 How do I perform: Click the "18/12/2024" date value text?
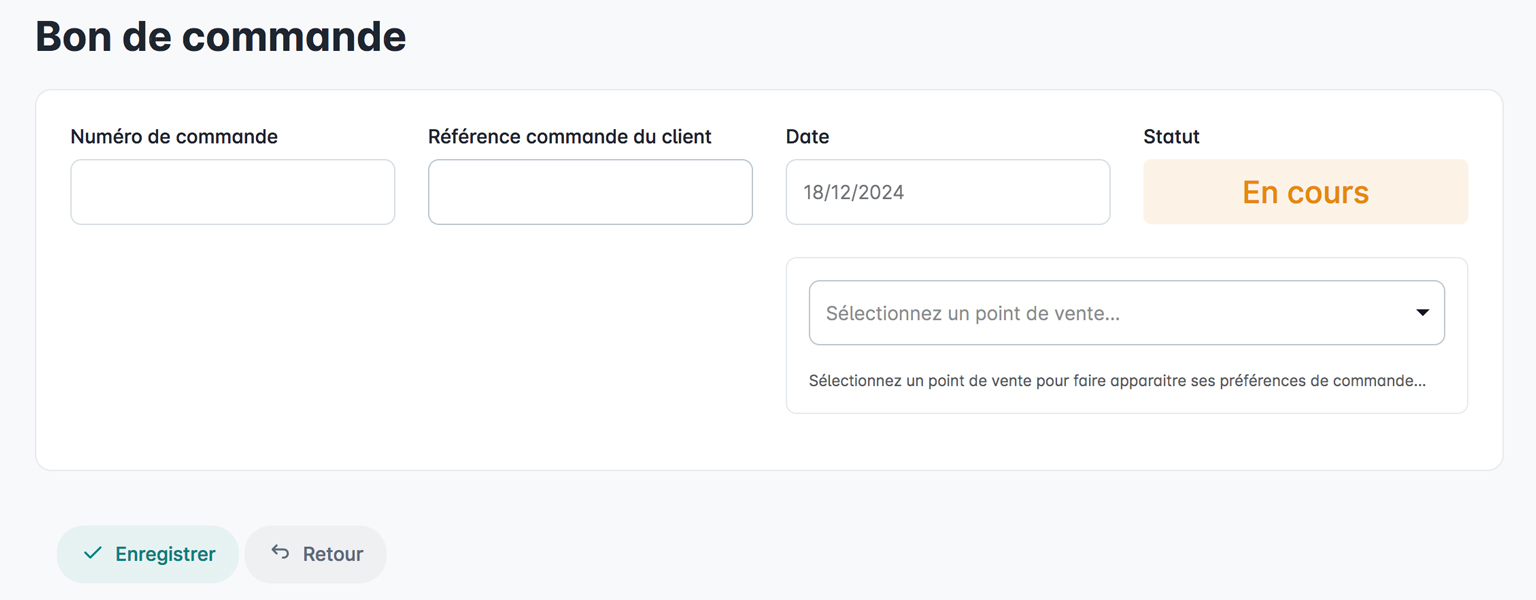click(x=853, y=193)
